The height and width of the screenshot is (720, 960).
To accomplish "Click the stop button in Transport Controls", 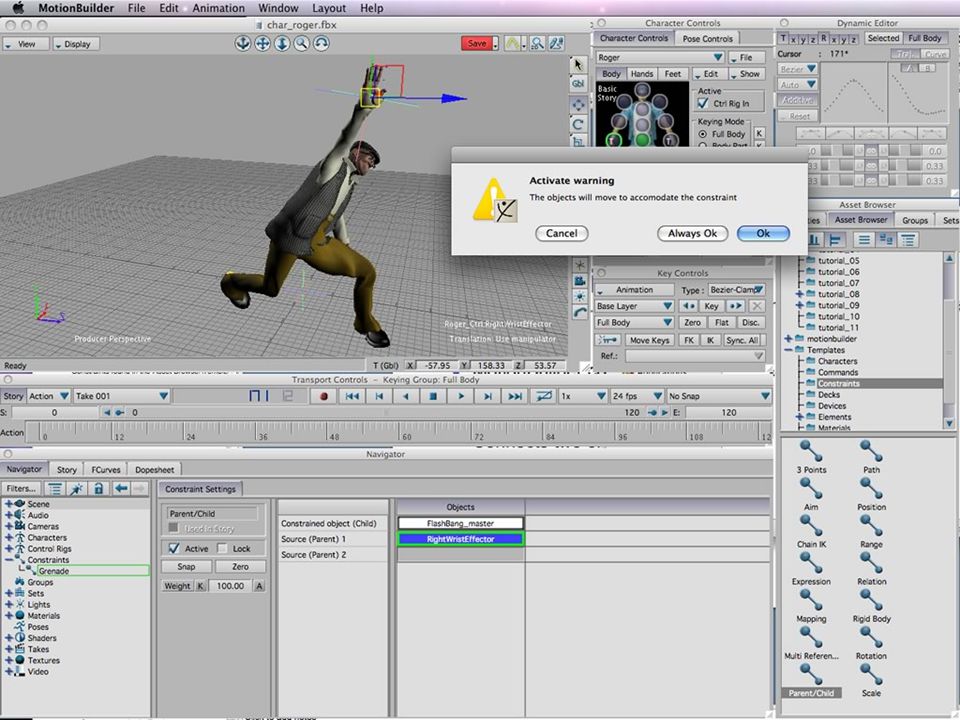I will pyautogui.click(x=433, y=396).
